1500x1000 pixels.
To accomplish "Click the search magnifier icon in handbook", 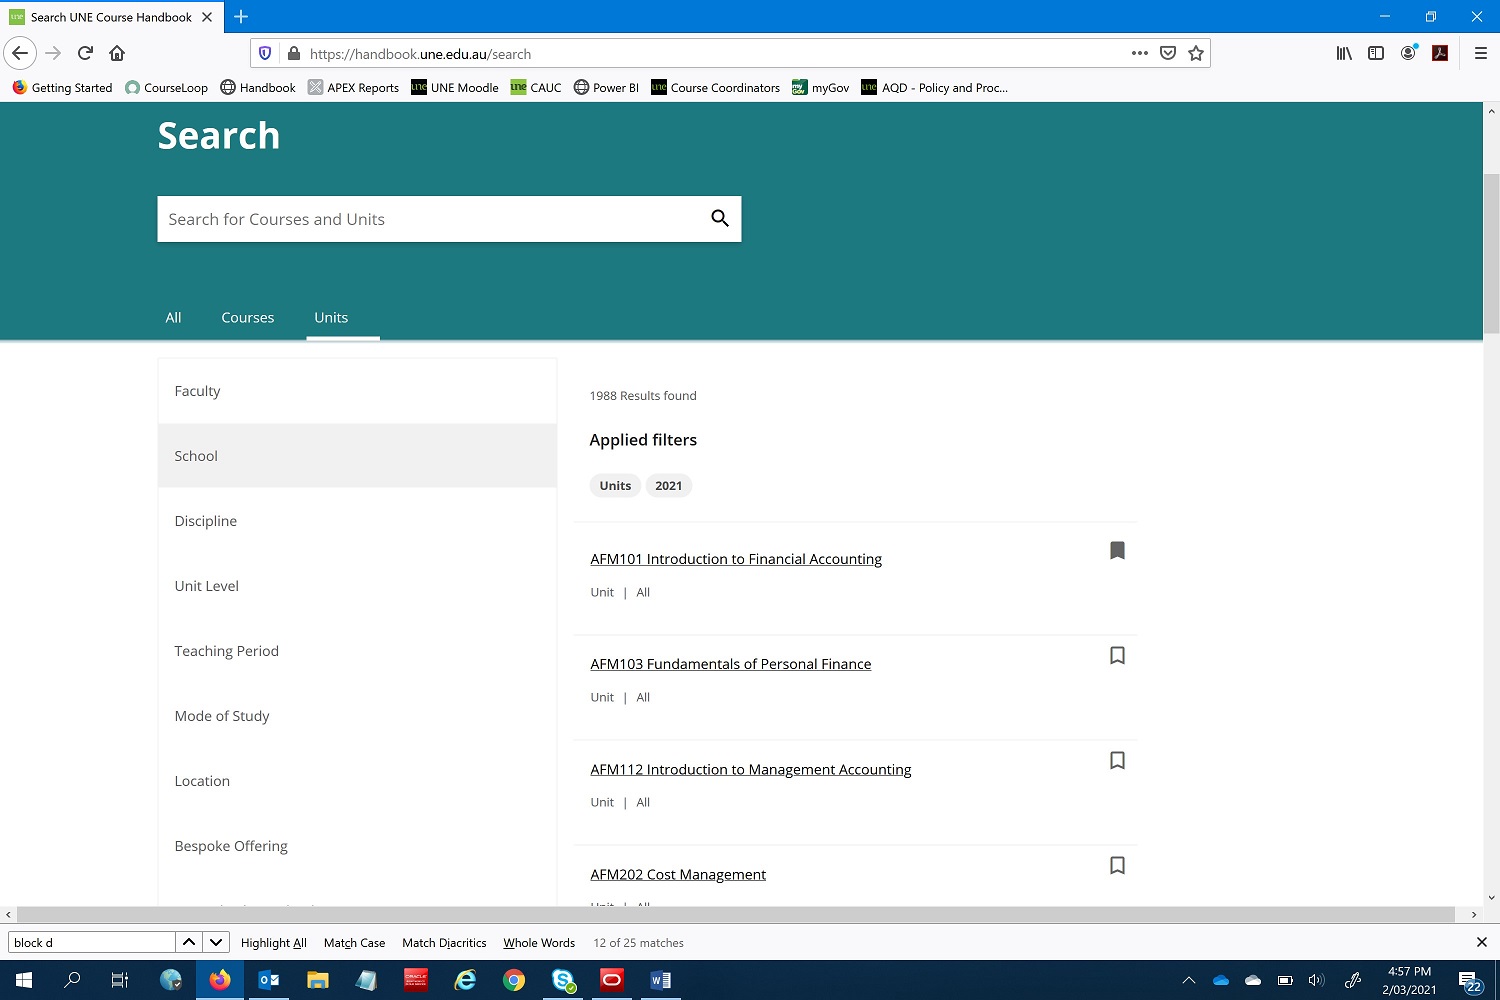I will pyautogui.click(x=720, y=218).
